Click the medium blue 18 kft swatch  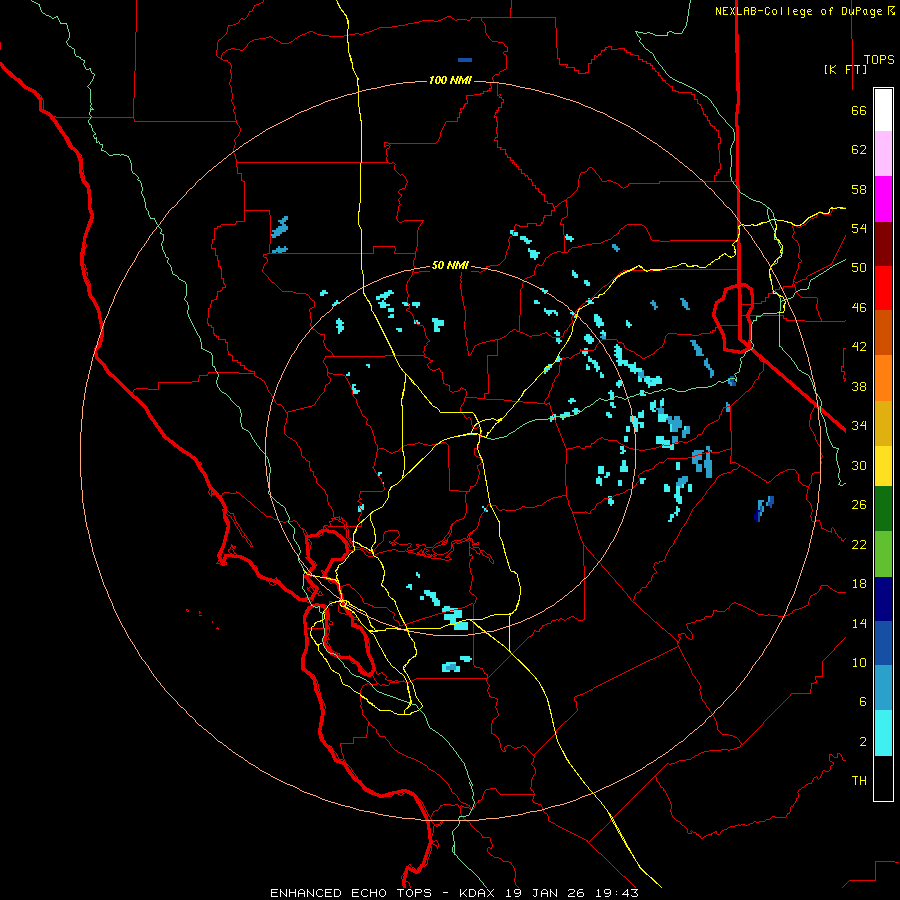point(883,643)
